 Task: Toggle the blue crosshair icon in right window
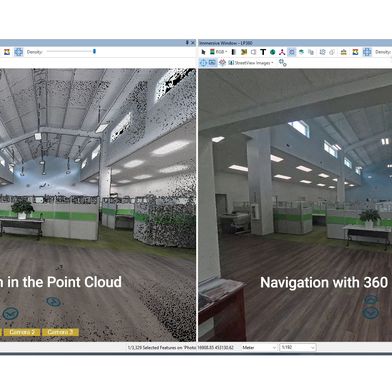pyautogui.click(x=367, y=52)
